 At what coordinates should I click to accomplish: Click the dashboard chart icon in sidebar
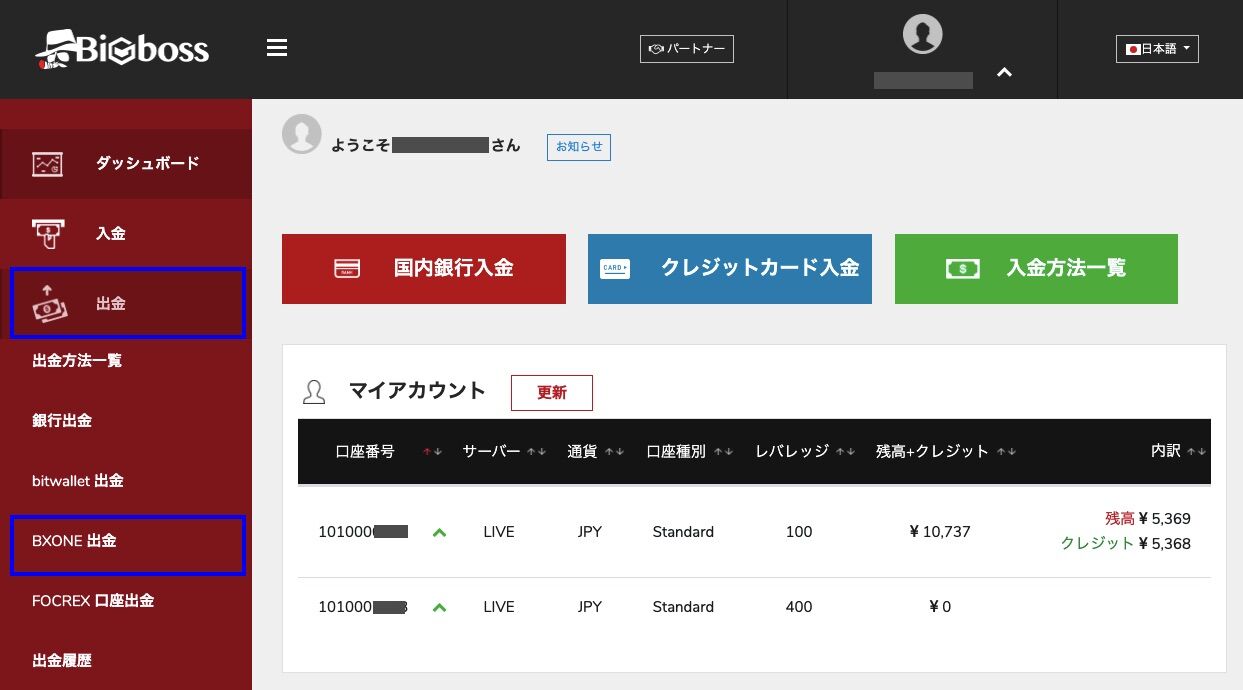click(47, 164)
